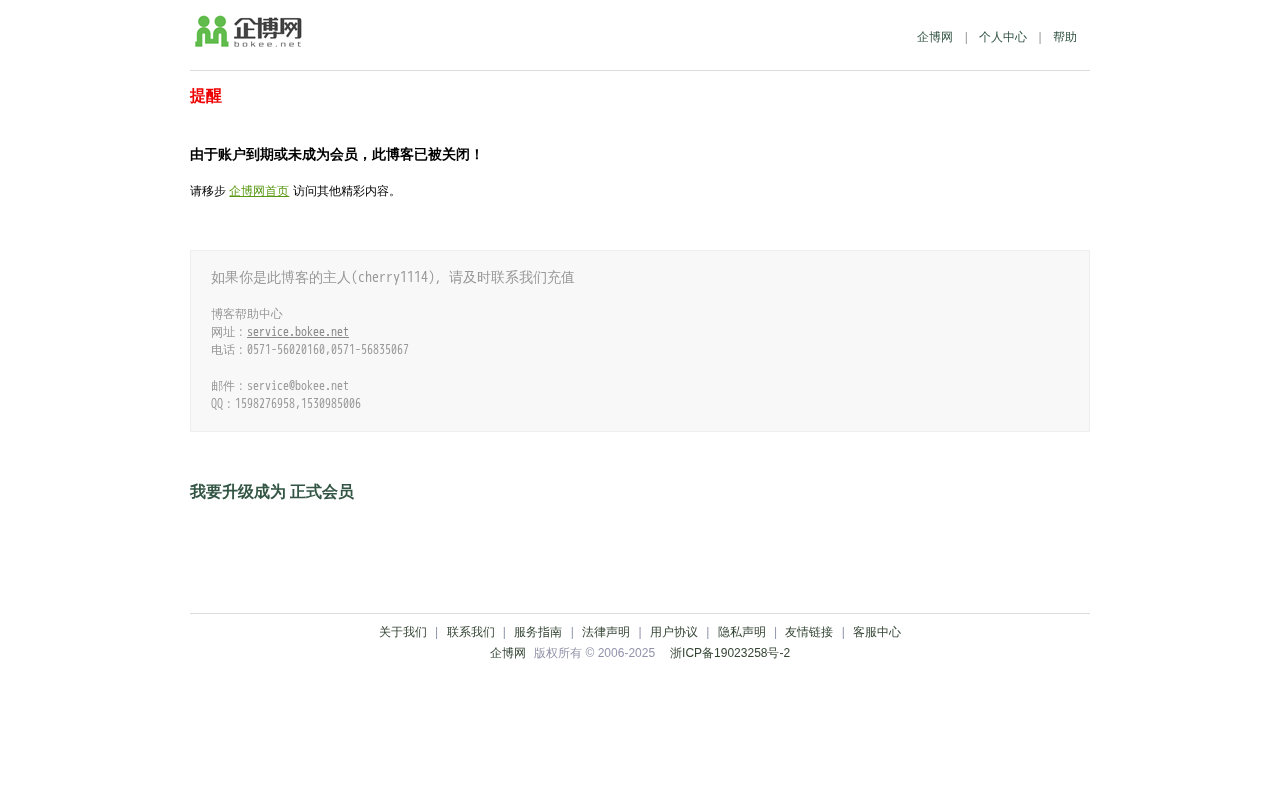Open 友情链接 footer link
Screen dimensions: 1280x800
coord(809,632)
